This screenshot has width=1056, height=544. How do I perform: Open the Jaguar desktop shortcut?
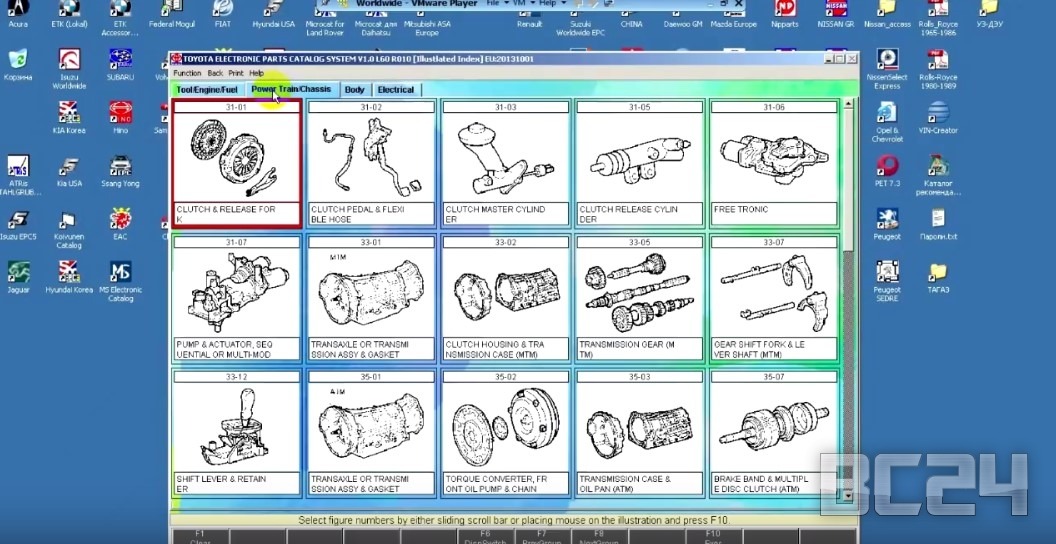[x=18, y=273]
